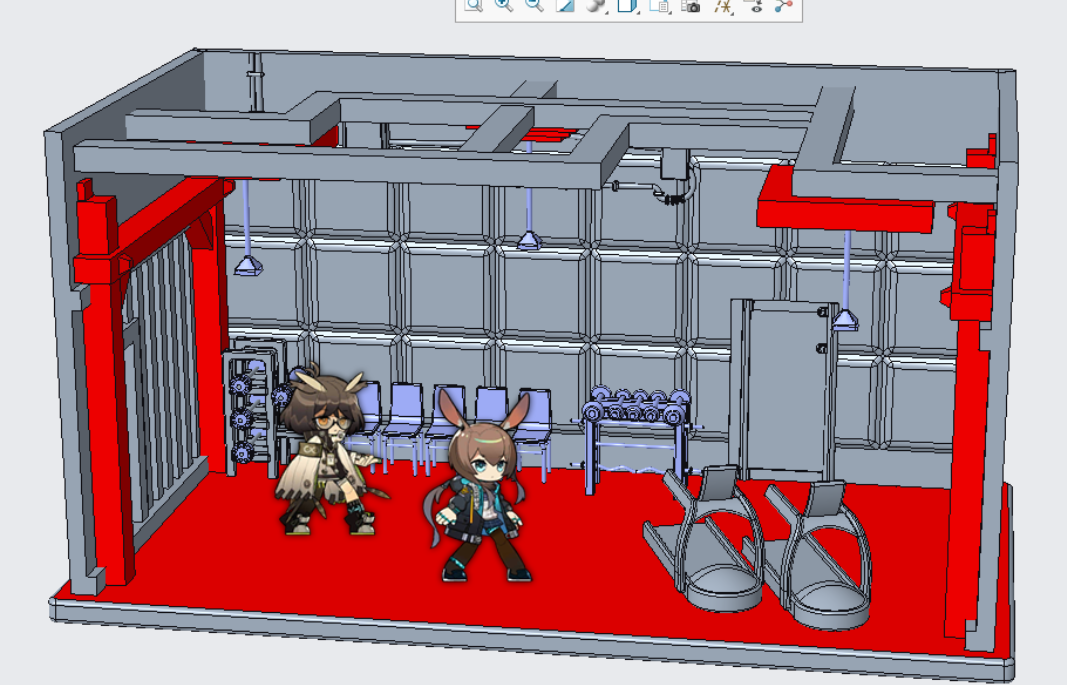Open the Saved Orientations box dropdown

click(x=627, y=5)
